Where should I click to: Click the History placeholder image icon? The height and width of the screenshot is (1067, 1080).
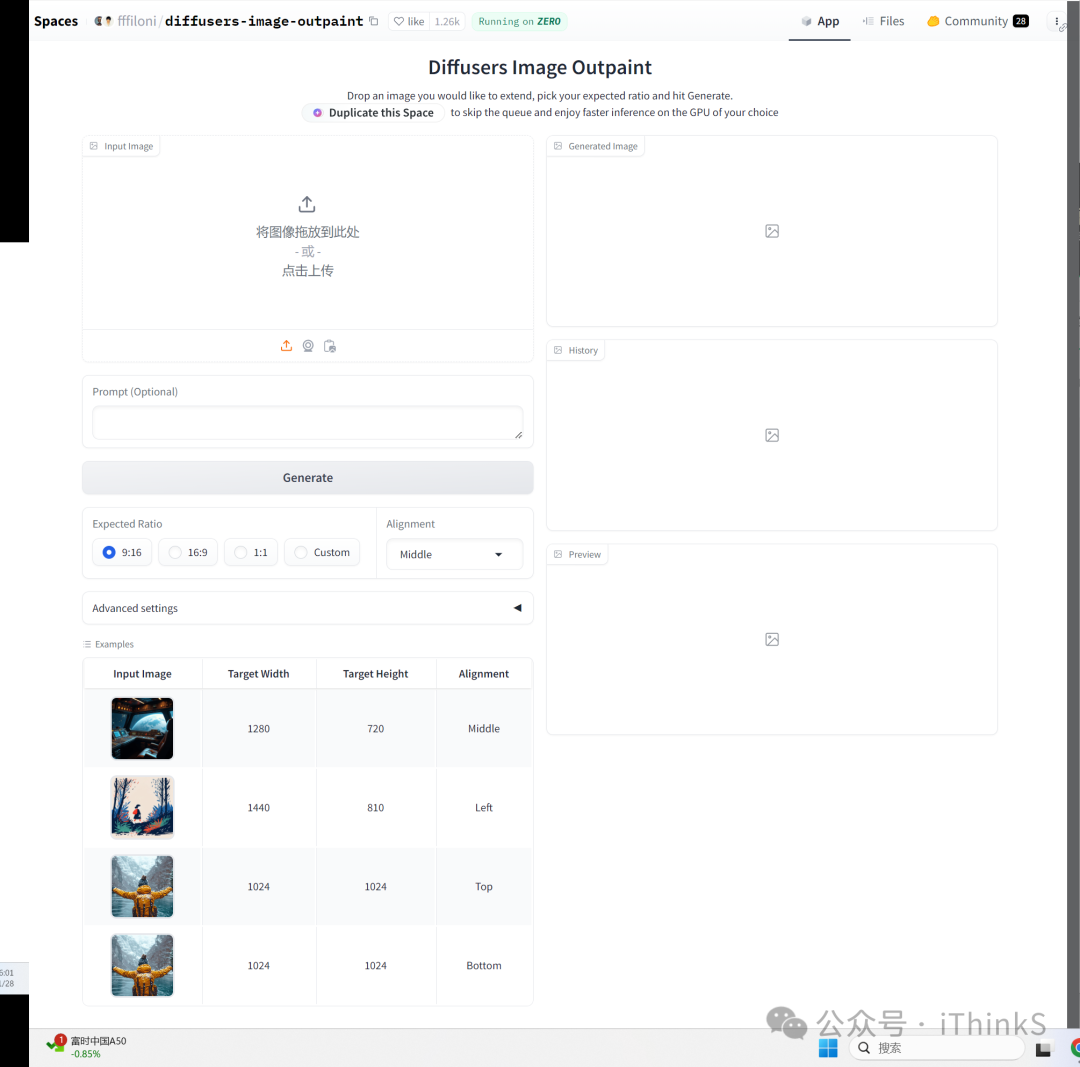[772, 435]
